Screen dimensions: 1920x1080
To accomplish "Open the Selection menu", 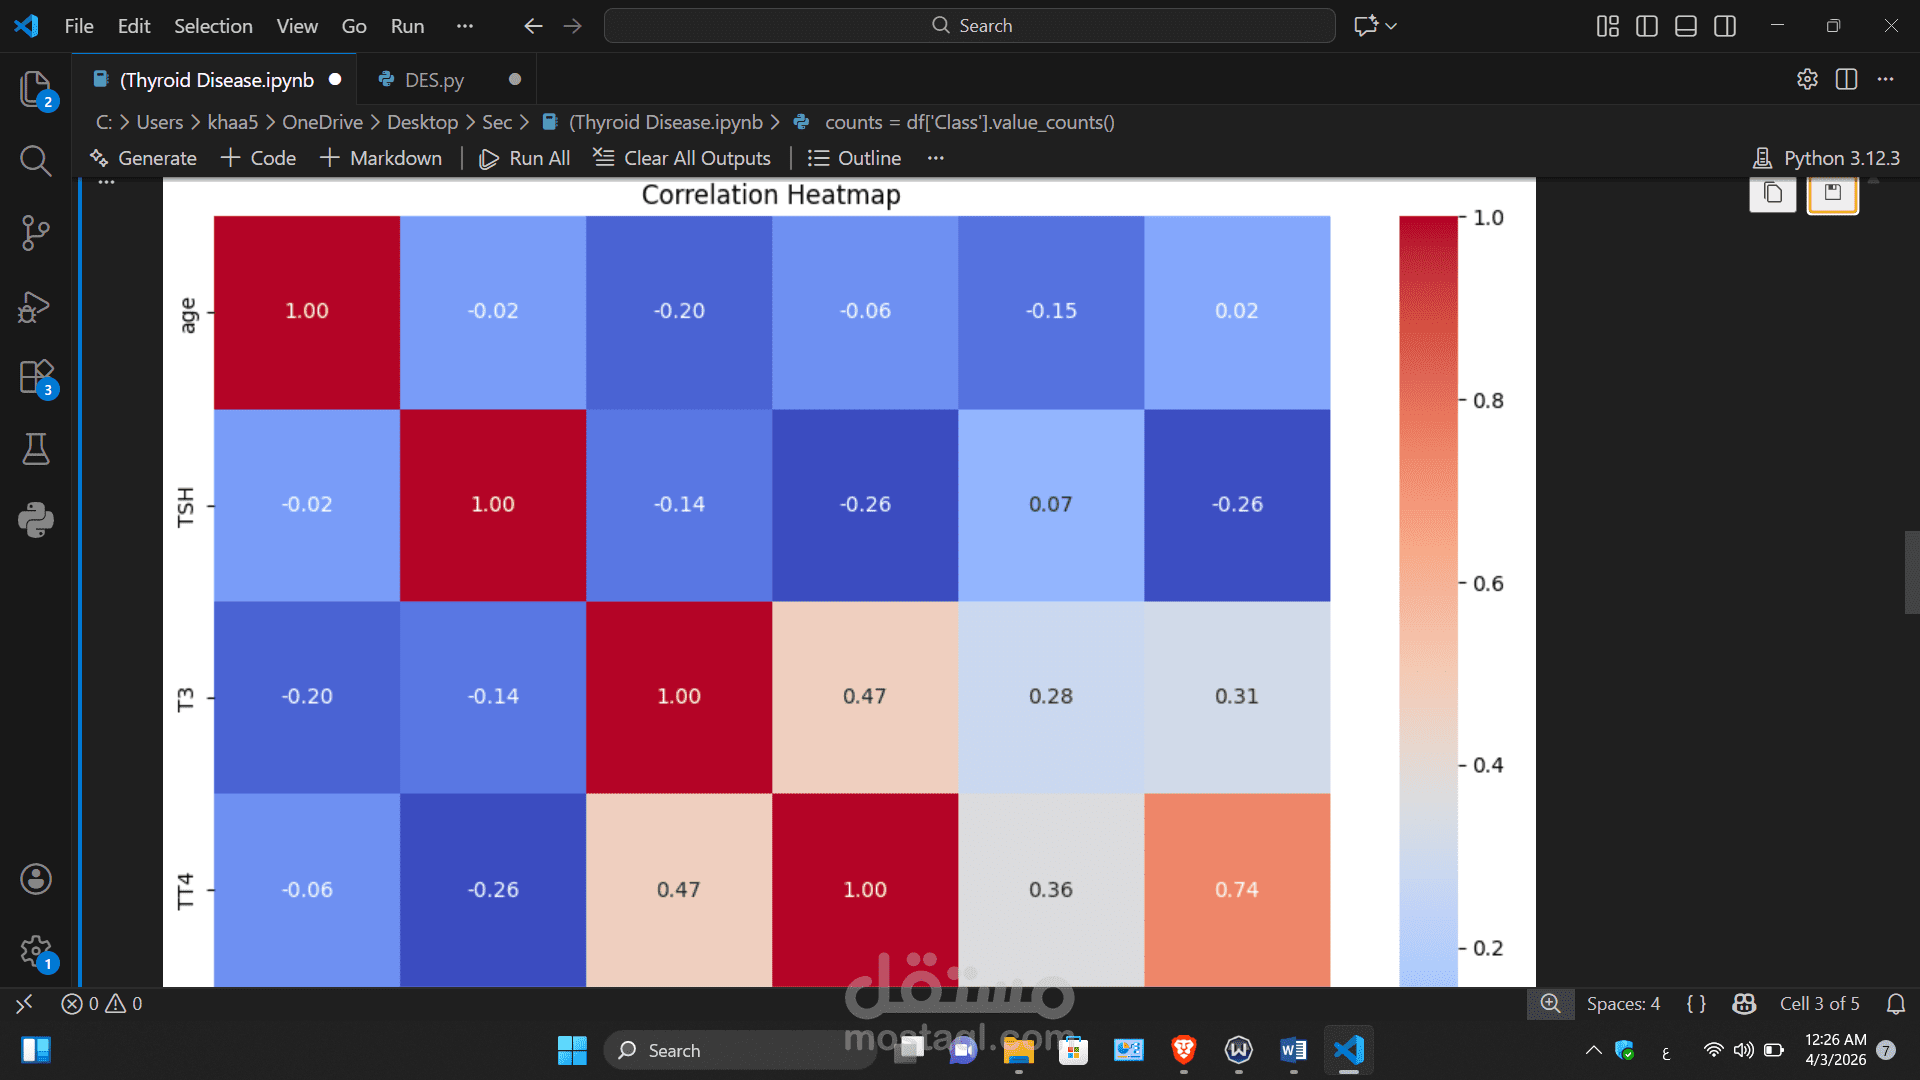I will pyautogui.click(x=213, y=26).
